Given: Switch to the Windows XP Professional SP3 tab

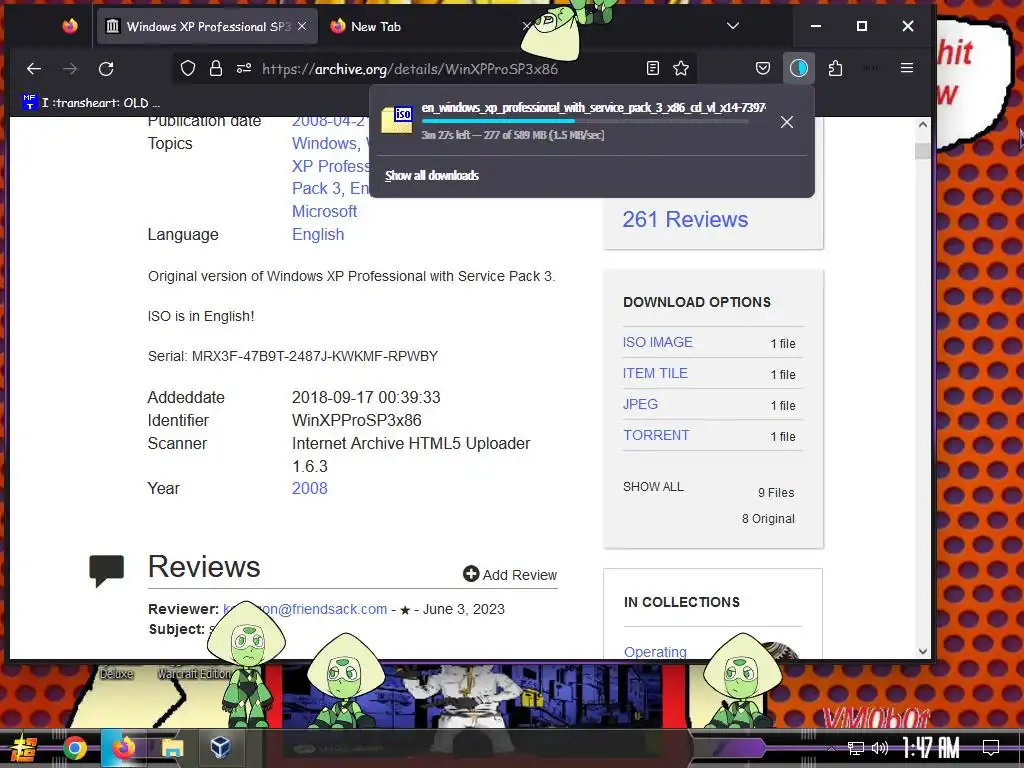Looking at the screenshot, I should [208, 26].
